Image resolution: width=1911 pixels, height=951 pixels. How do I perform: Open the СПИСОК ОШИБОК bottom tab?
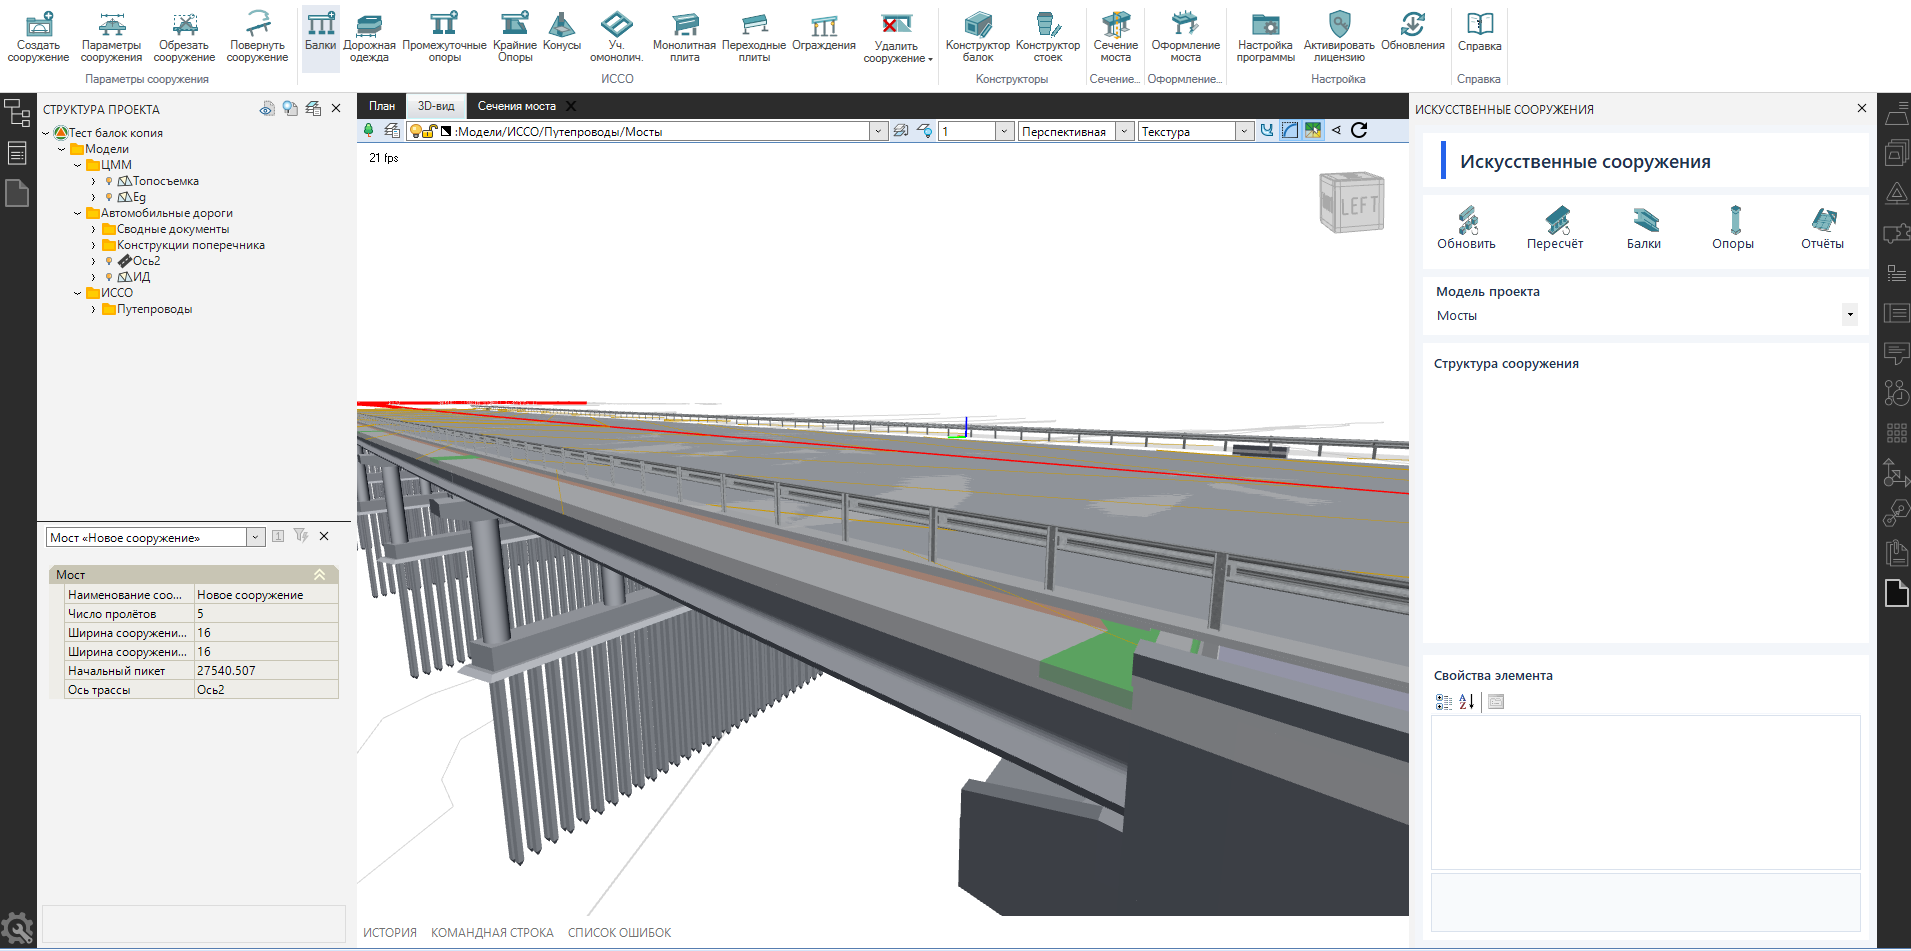point(620,933)
